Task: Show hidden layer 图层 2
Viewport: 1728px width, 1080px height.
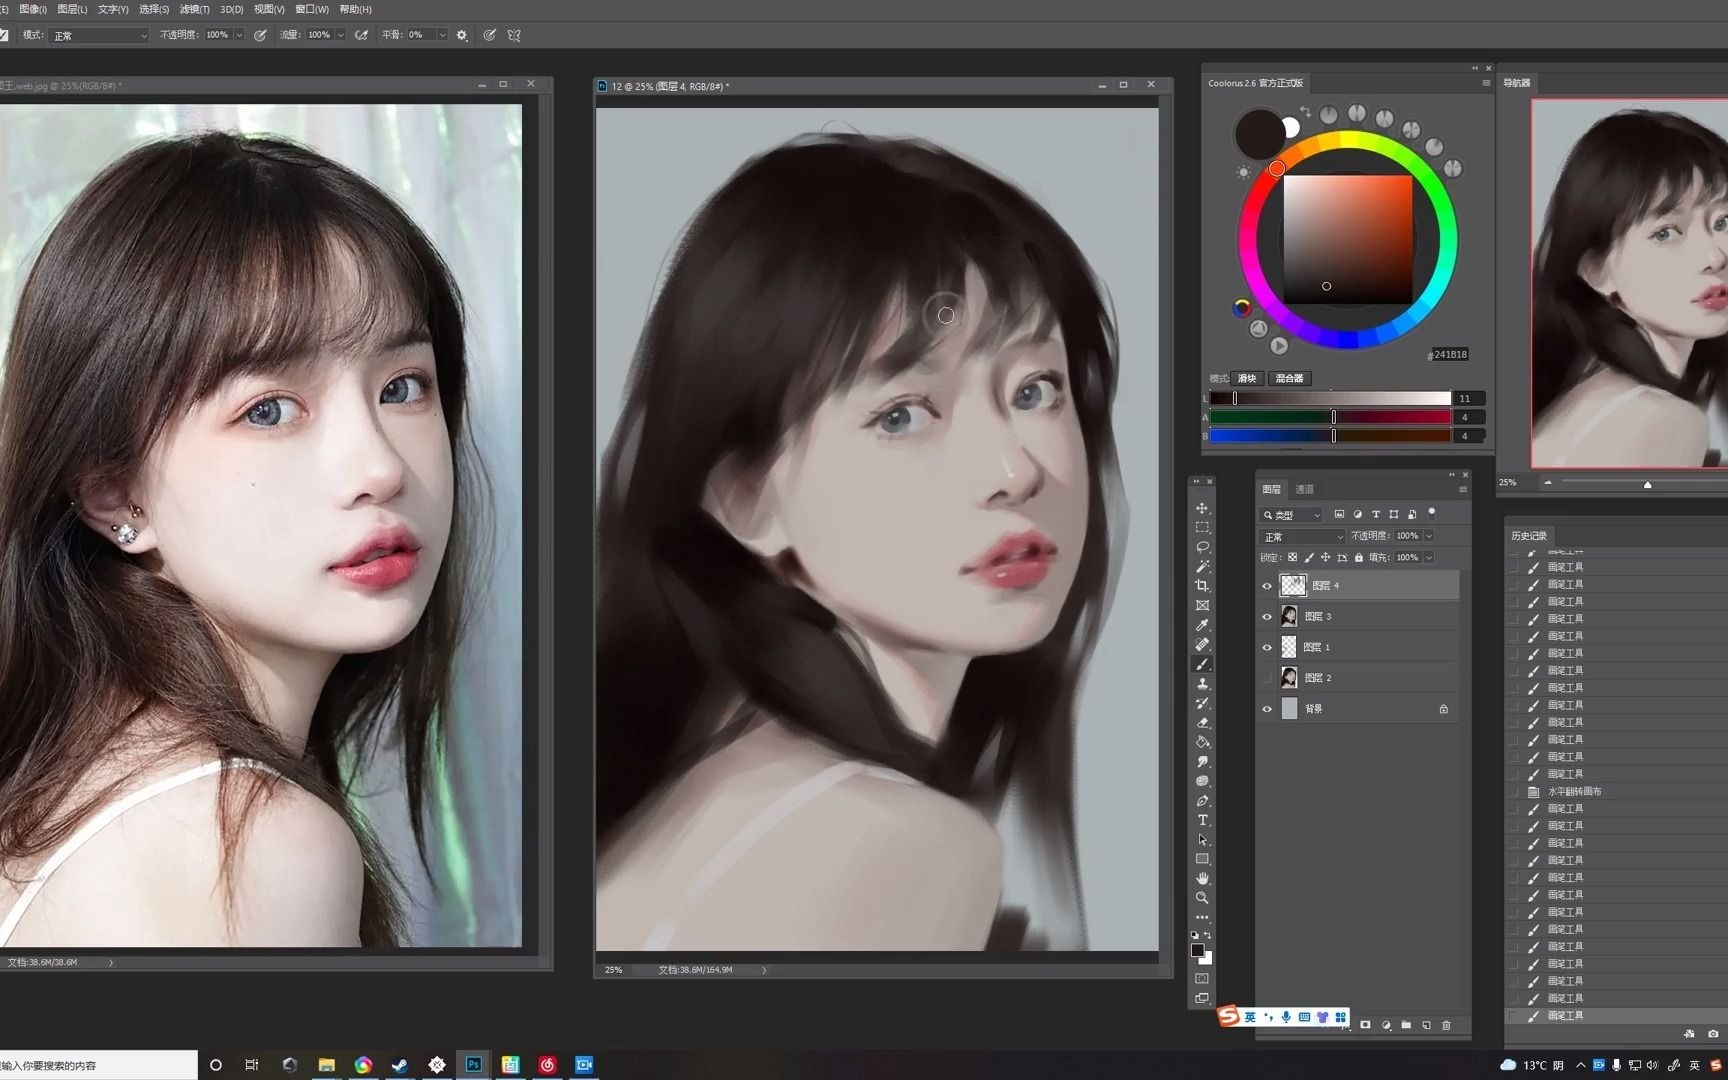Action: pyautogui.click(x=1267, y=678)
